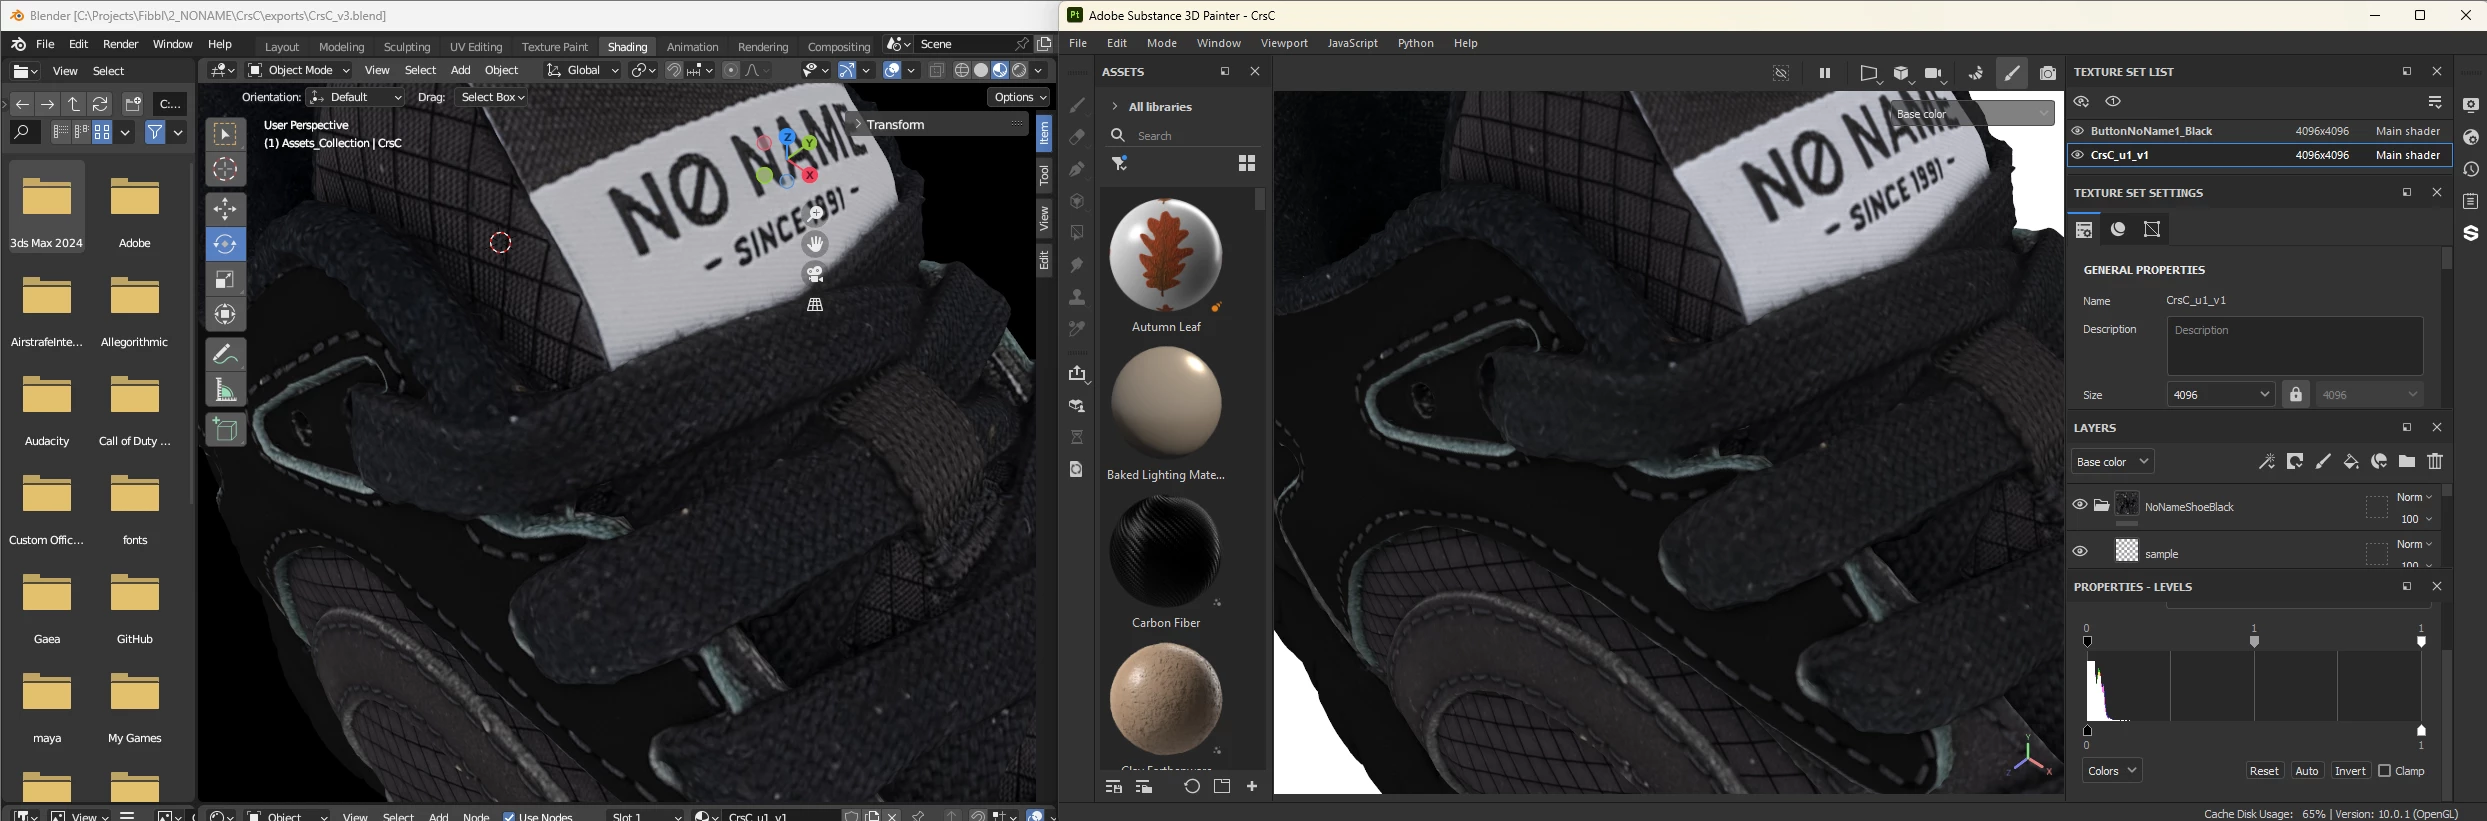Click refresh in Blender file browser
2487x821 pixels.
coord(100,104)
